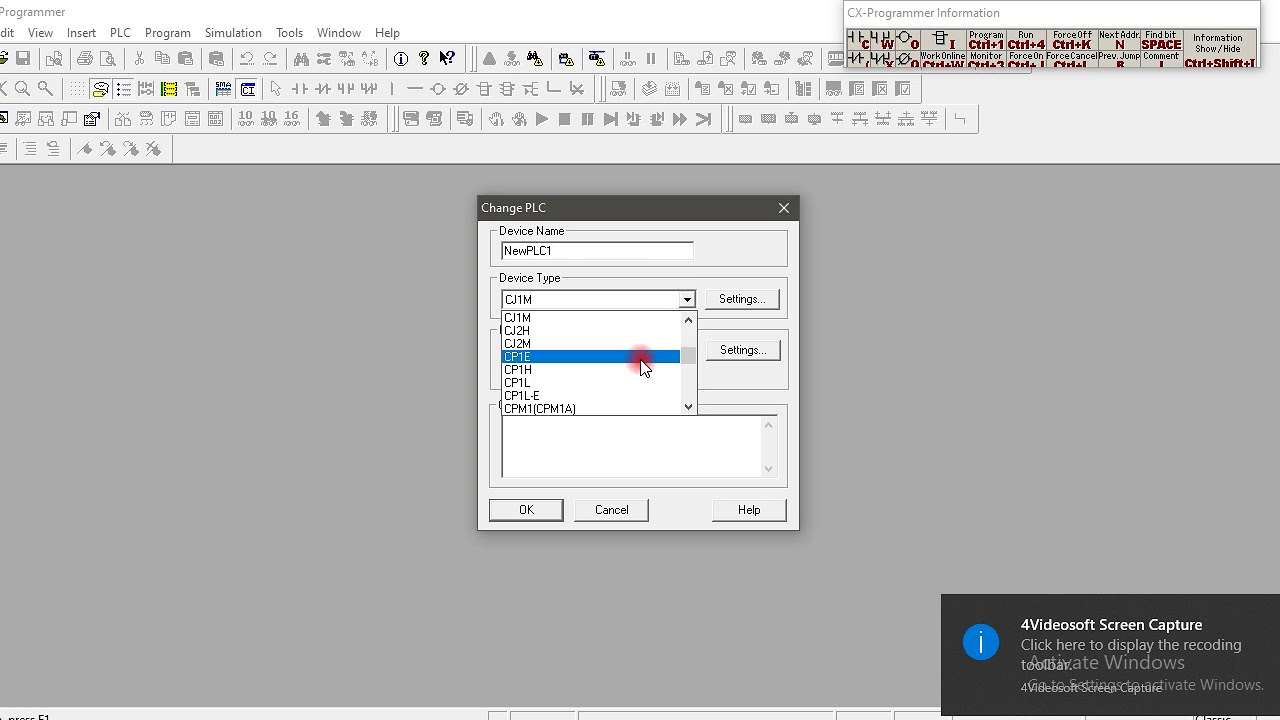Click the Cut scissors icon
1280x720 pixels.
pyautogui.click(x=139, y=59)
